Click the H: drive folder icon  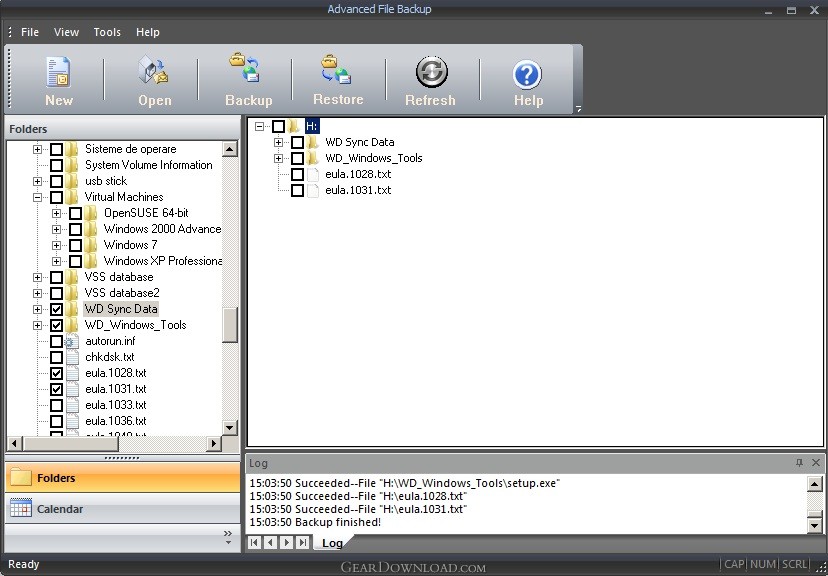[295, 126]
